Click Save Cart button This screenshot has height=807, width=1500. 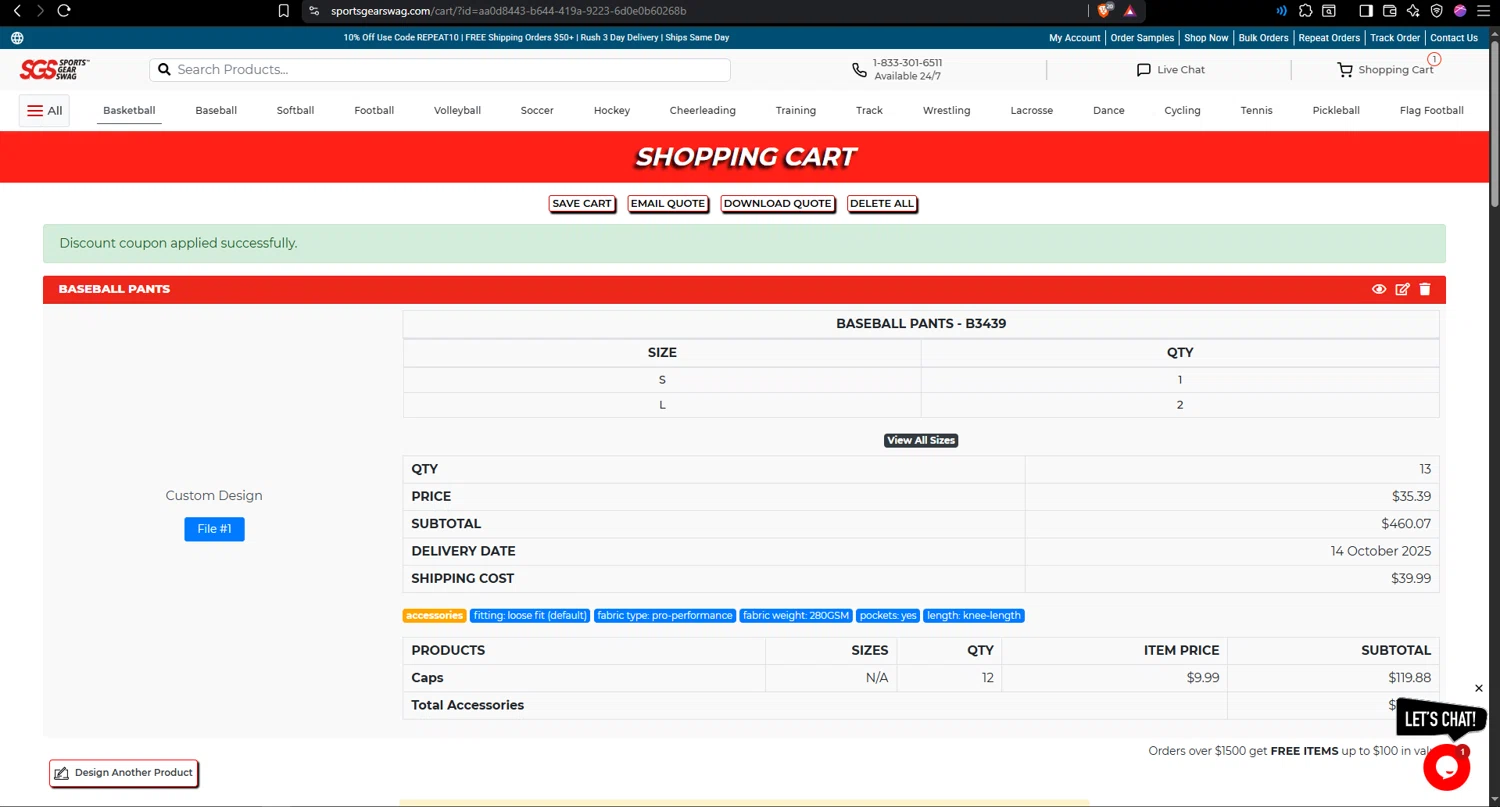point(582,203)
